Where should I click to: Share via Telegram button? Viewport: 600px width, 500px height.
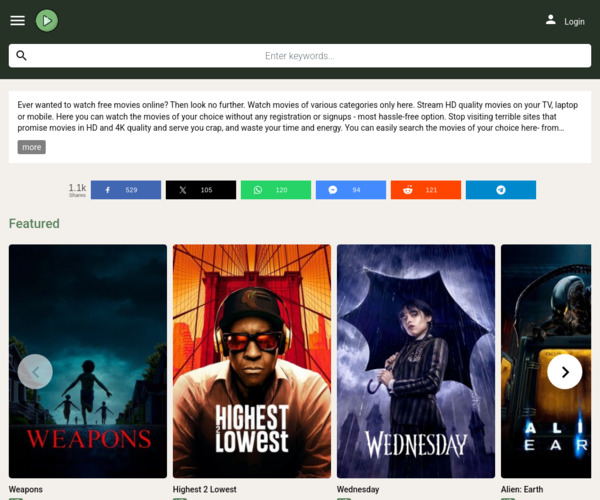501,190
